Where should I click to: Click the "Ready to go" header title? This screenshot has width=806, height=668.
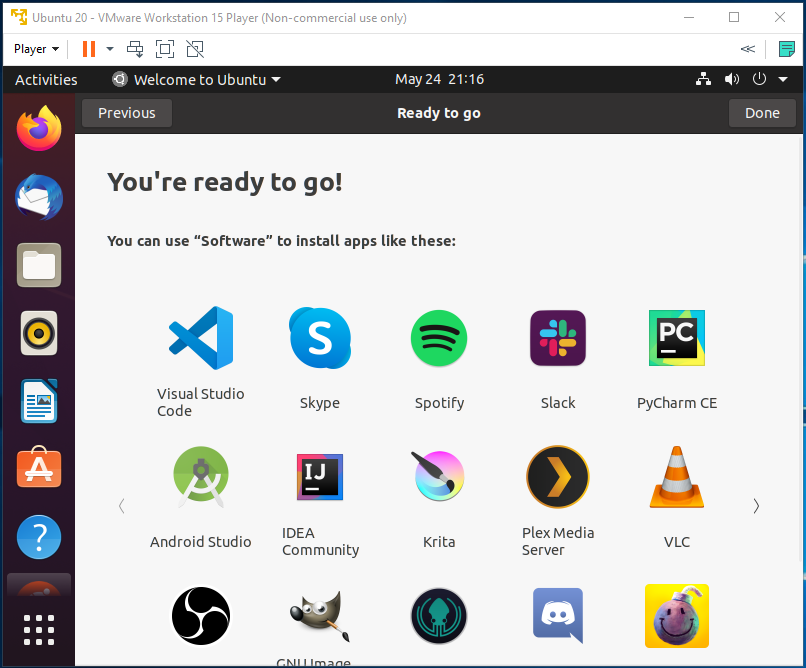click(439, 113)
